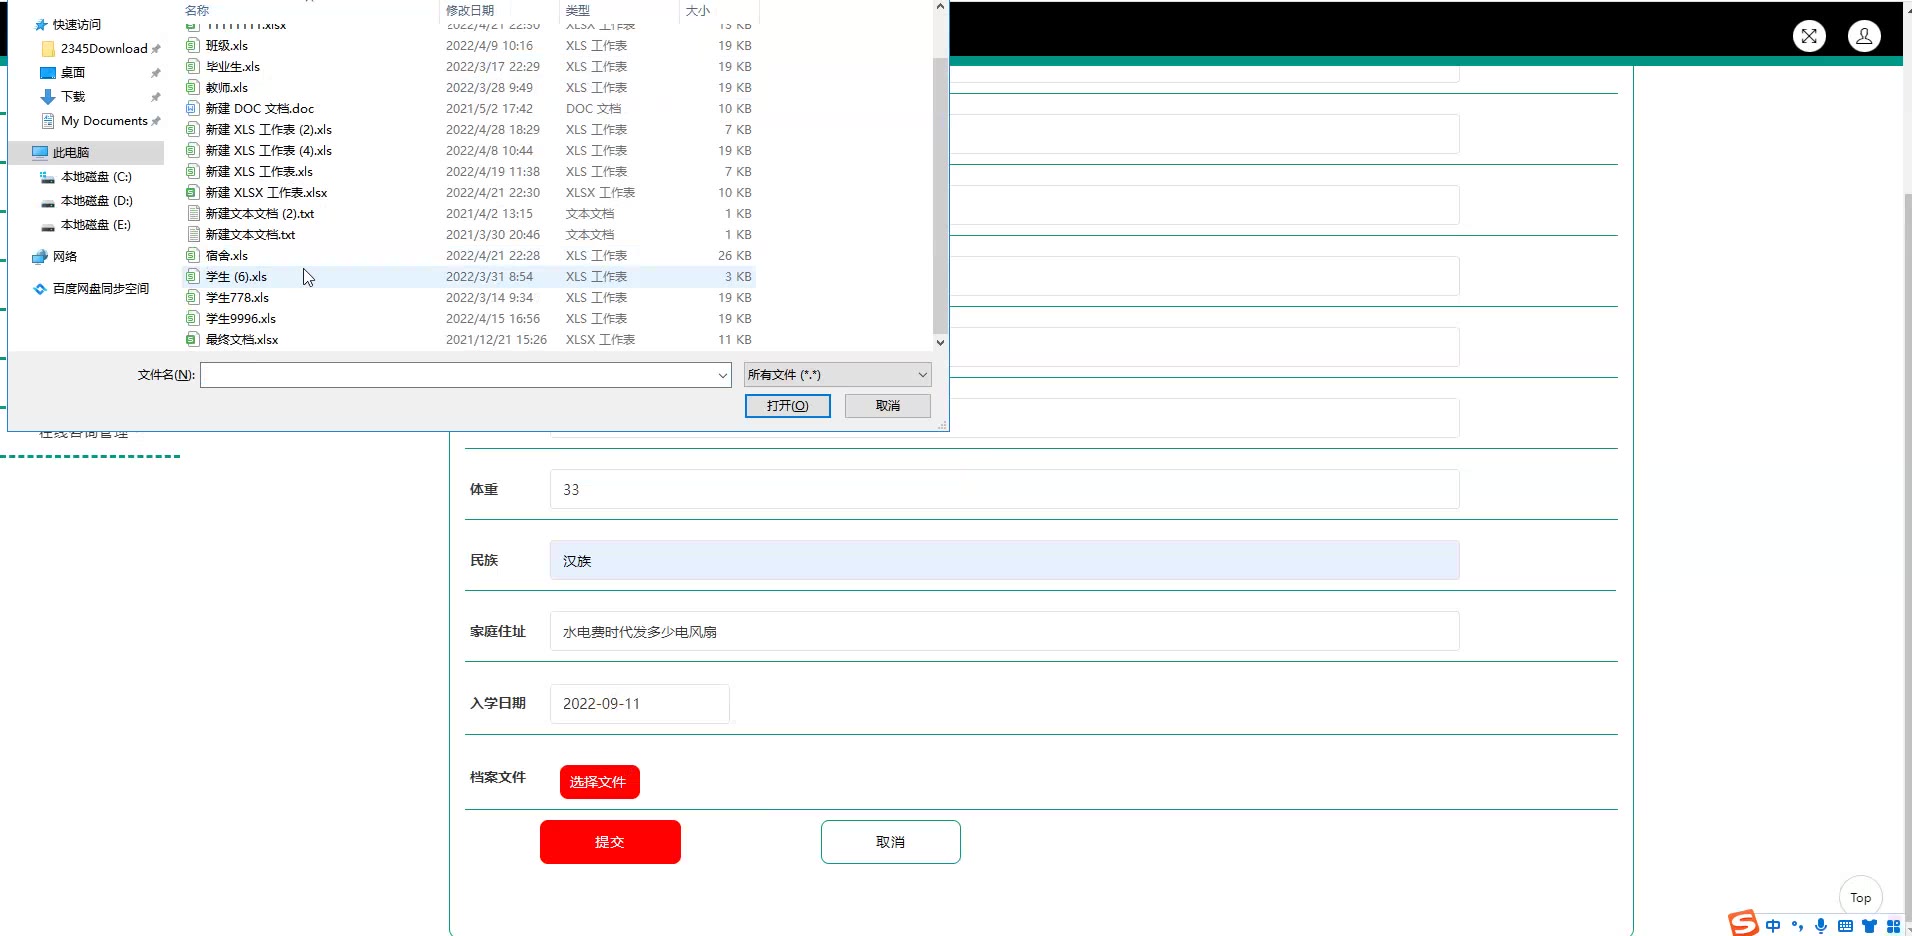
Task: Sort files by 修改日期 column header
Action: click(x=470, y=10)
